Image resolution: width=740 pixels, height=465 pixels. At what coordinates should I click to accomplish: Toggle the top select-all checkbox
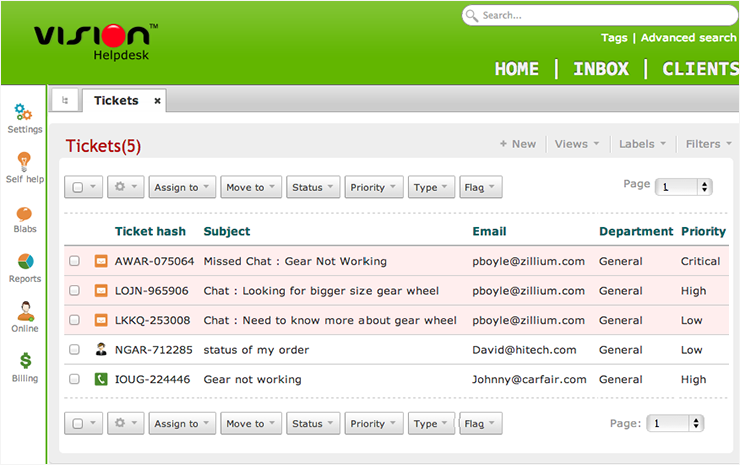(78, 187)
